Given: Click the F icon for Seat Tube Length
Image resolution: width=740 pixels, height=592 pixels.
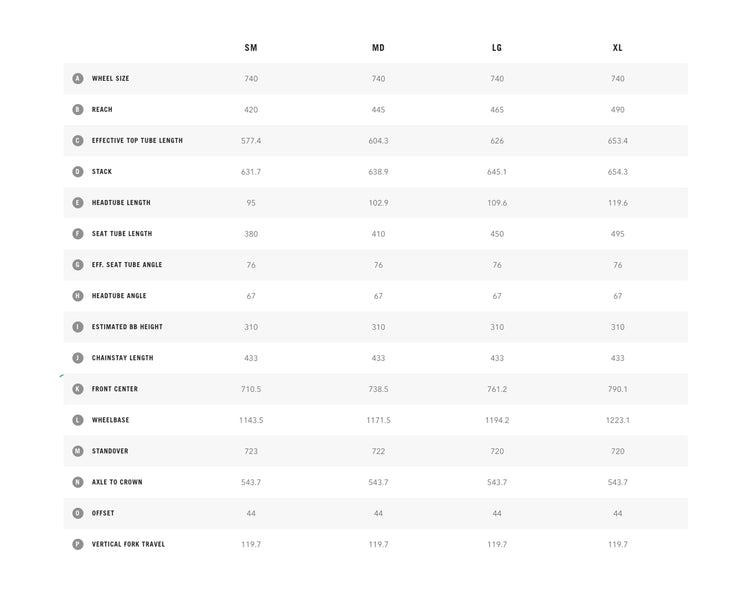Looking at the screenshot, I should (x=78, y=234).
